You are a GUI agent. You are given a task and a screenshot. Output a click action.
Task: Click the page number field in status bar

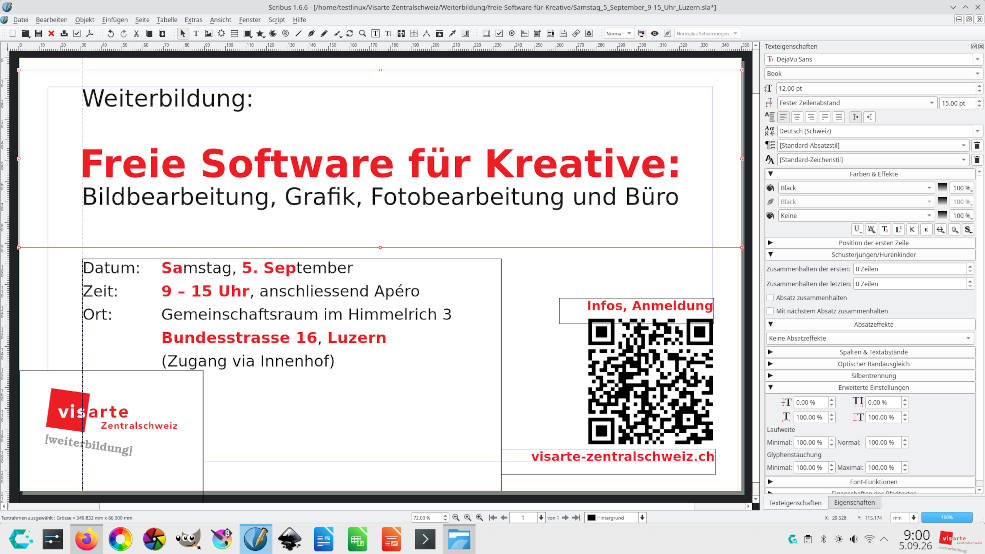(525, 518)
